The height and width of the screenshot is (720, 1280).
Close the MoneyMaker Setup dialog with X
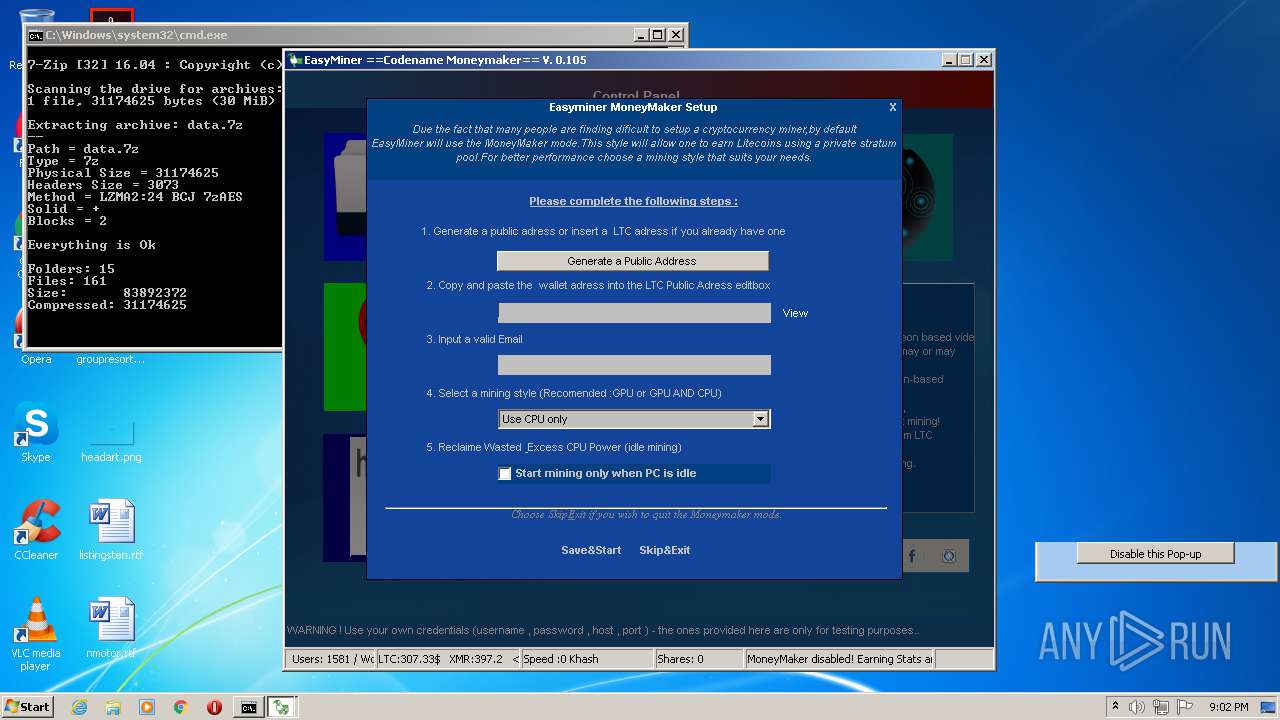[893, 107]
